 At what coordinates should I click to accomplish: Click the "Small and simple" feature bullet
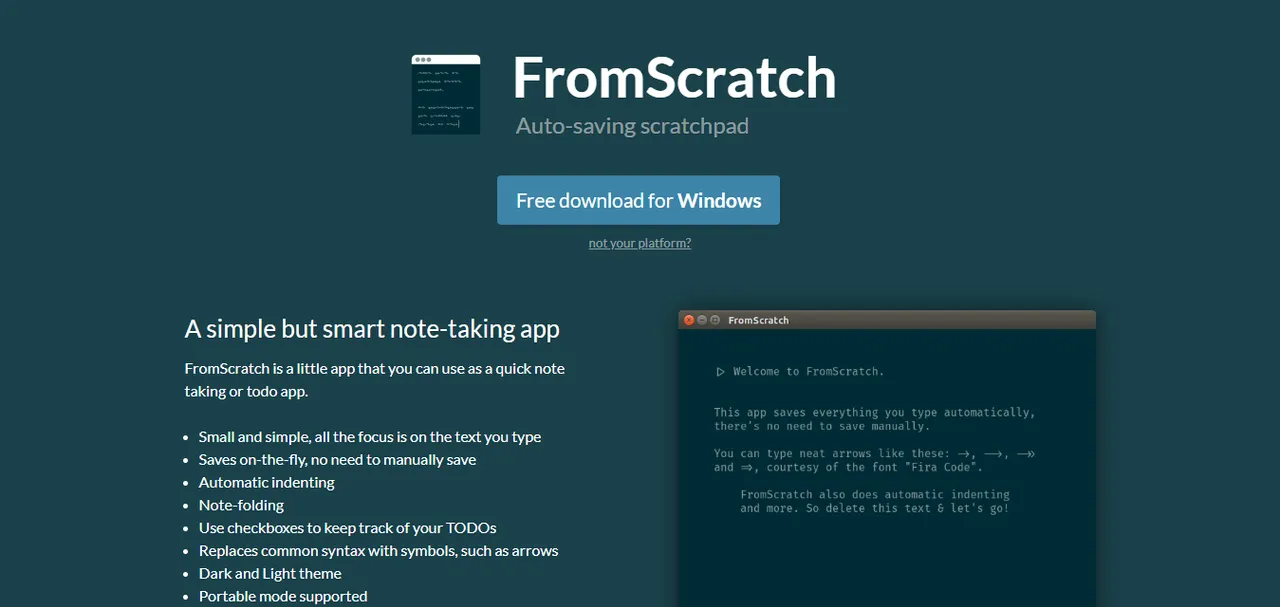click(x=370, y=437)
